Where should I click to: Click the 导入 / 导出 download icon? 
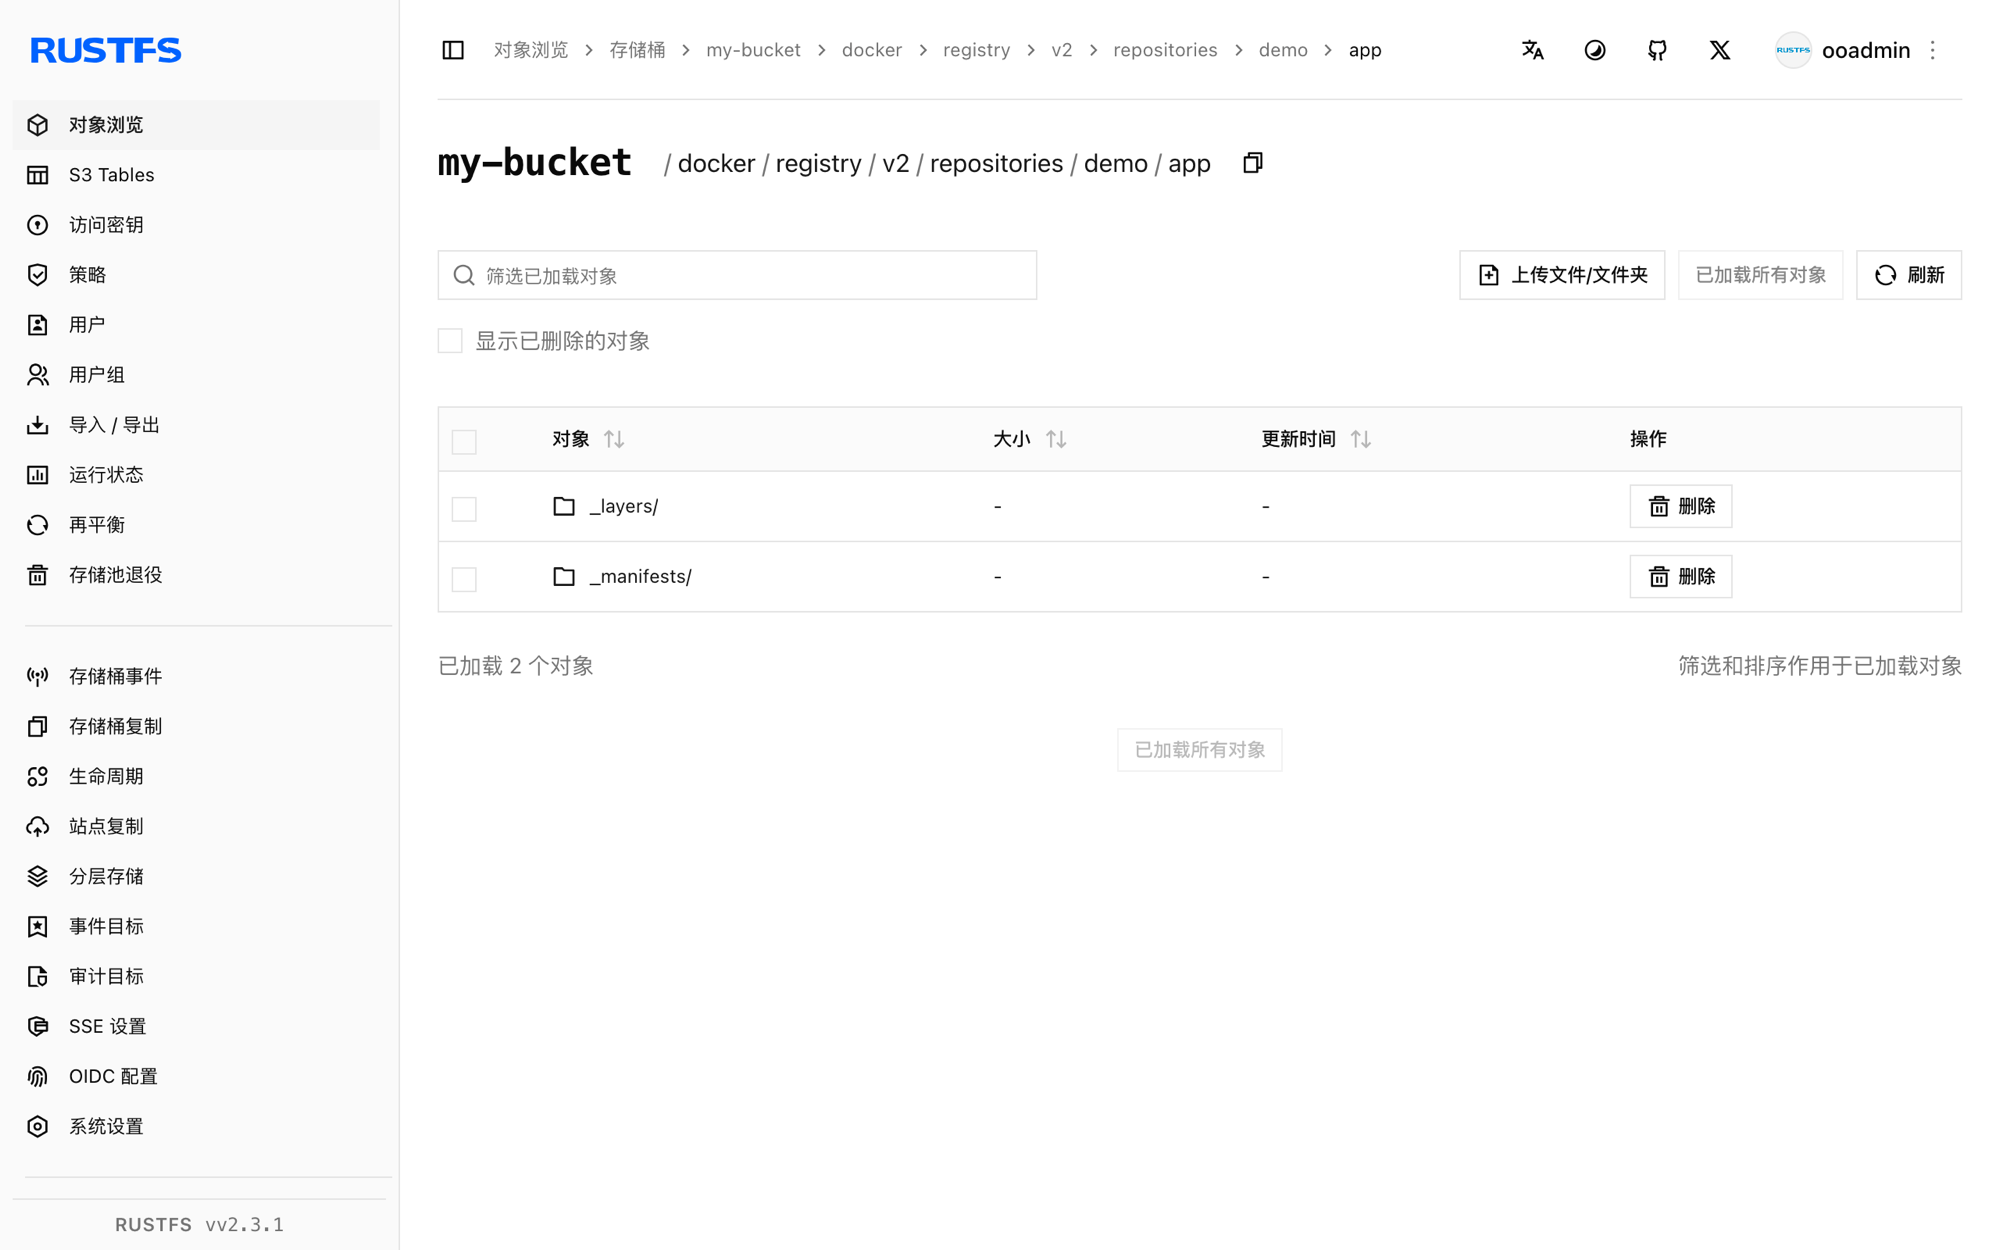[38, 425]
